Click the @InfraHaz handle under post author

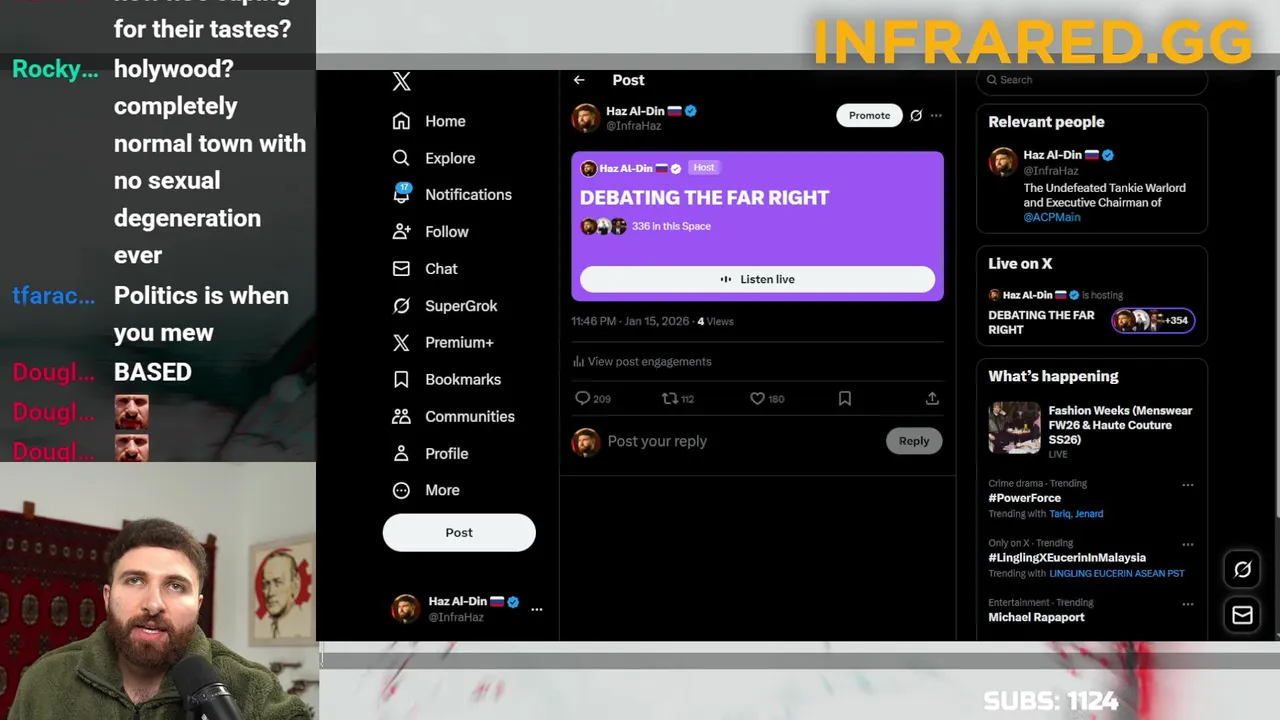[x=634, y=127]
